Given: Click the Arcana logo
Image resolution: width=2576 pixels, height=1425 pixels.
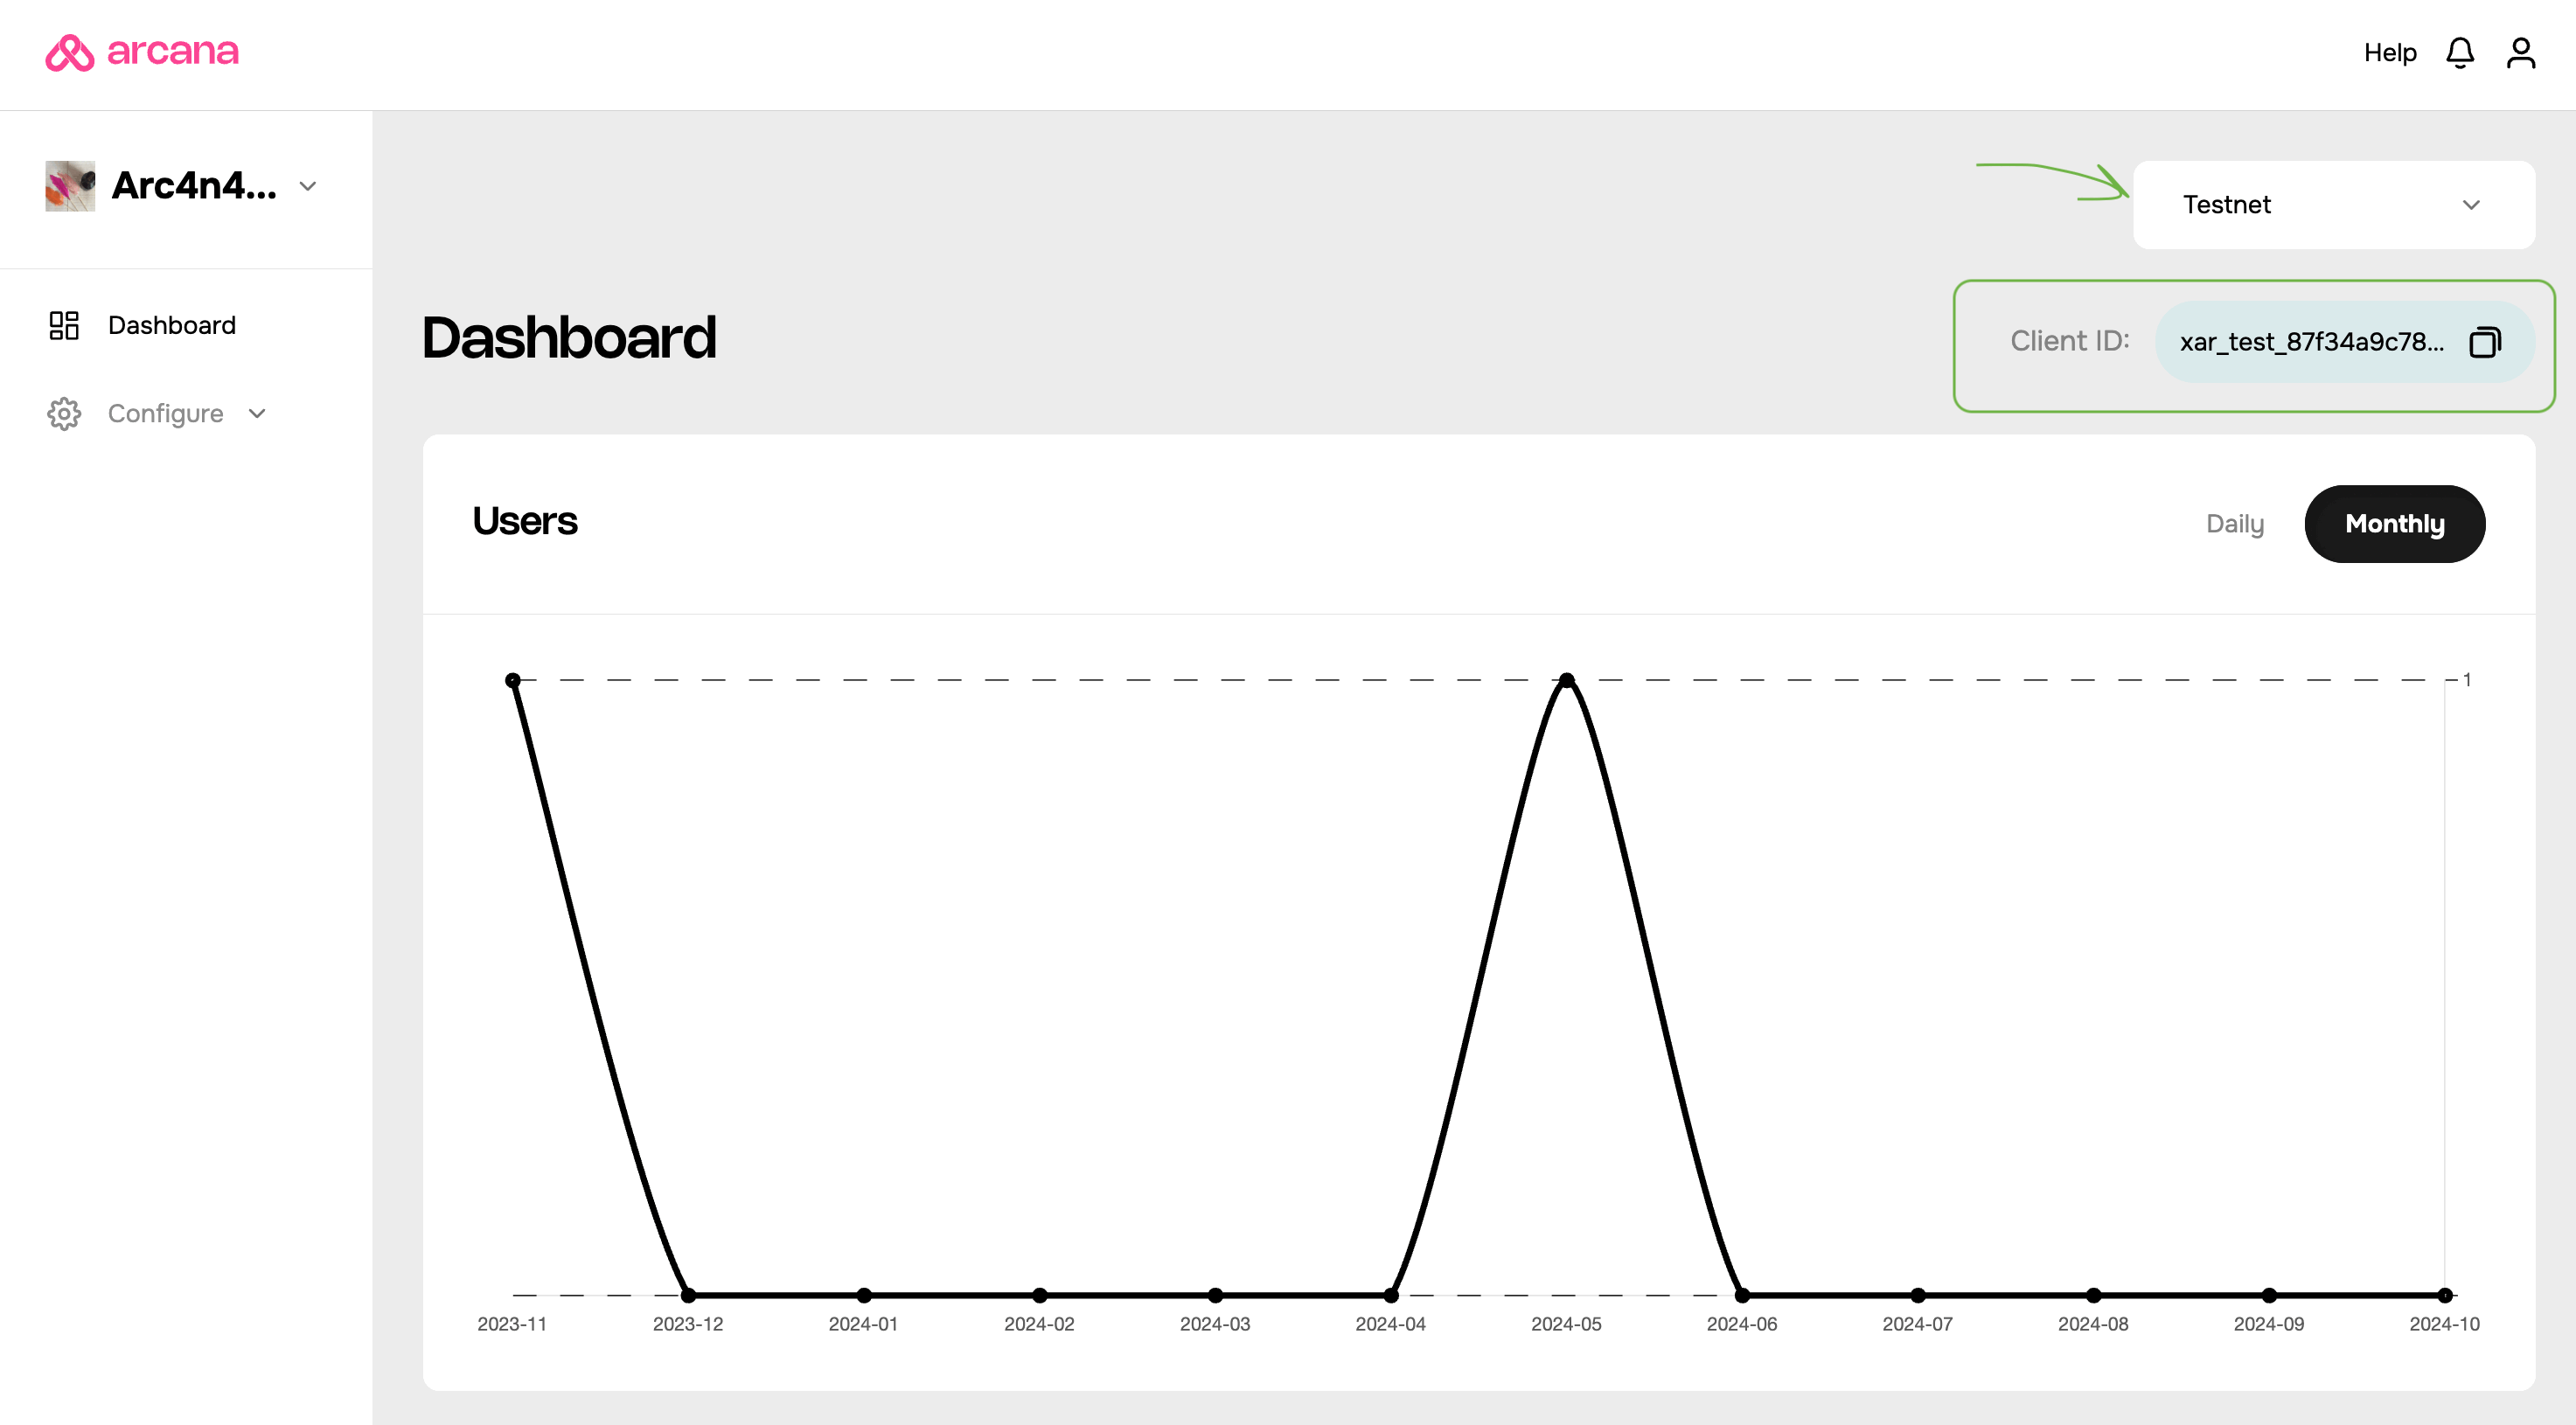Looking at the screenshot, I should pyautogui.click(x=142, y=52).
